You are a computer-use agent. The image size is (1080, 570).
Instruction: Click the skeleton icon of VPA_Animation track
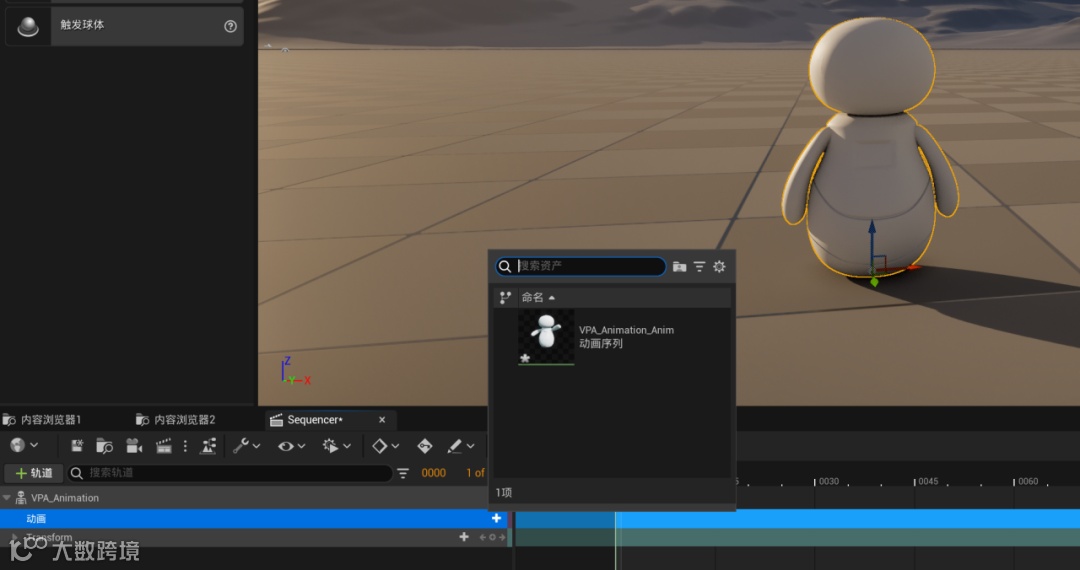(21, 498)
